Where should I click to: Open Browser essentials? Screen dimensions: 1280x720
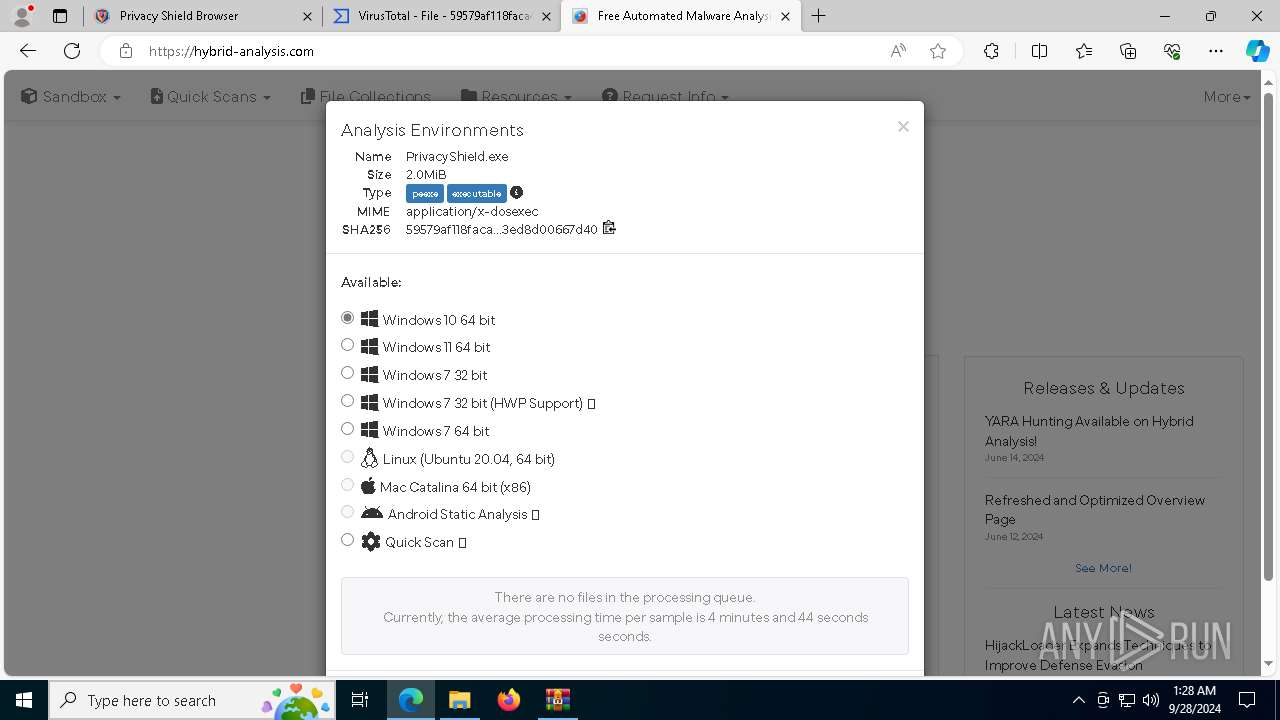click(x=1172, y=51)
